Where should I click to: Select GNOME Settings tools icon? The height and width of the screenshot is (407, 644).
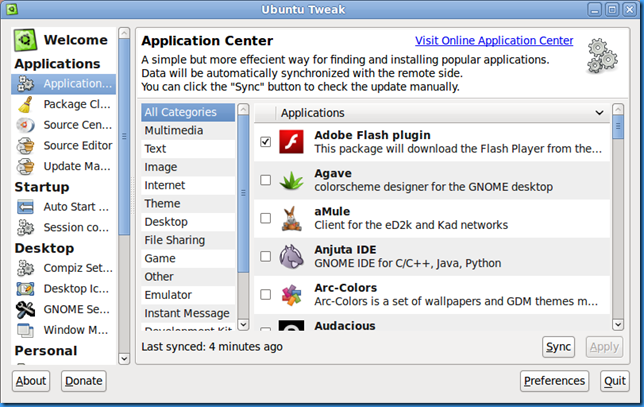(25, 309)
